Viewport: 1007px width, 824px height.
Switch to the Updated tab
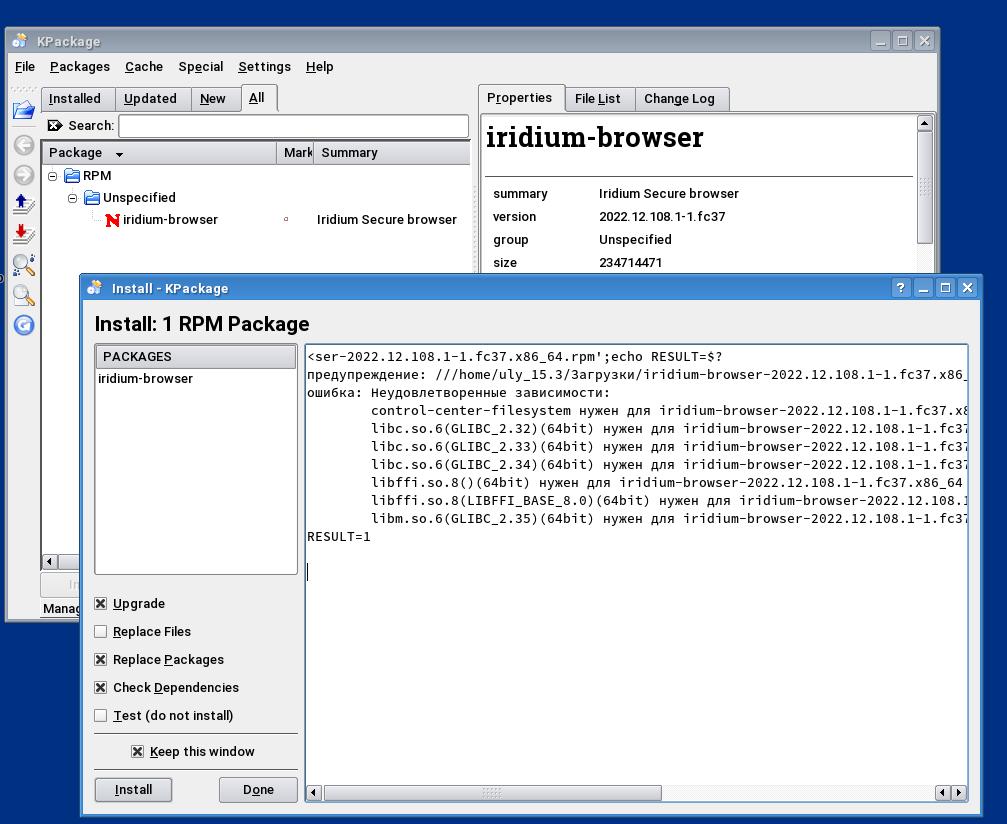(150, 99)
